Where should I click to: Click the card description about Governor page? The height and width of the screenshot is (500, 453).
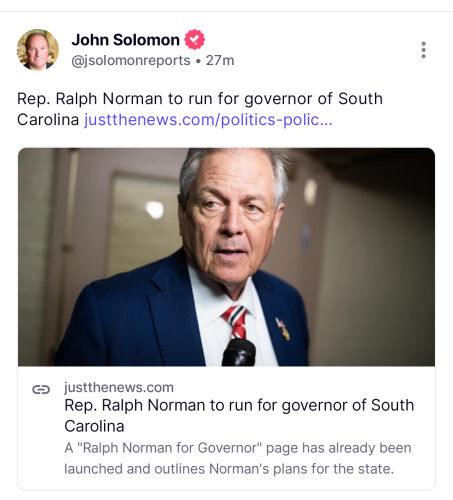click(x=237, y=458)
